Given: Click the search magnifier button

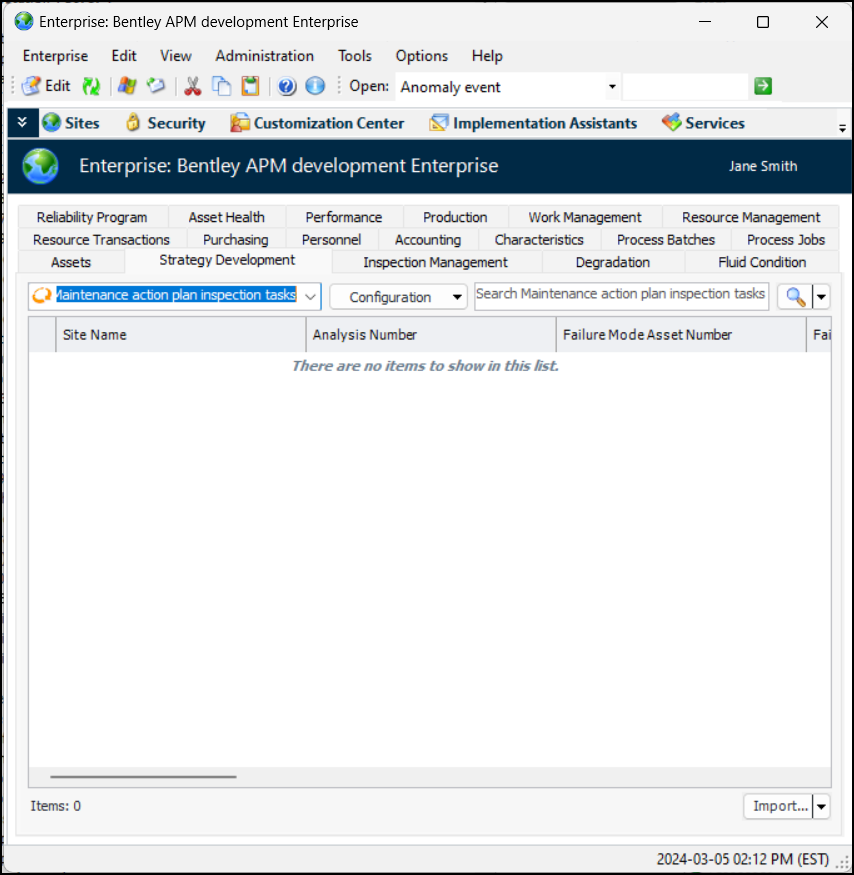Looking at the screenshot, I should click(795, 297).
